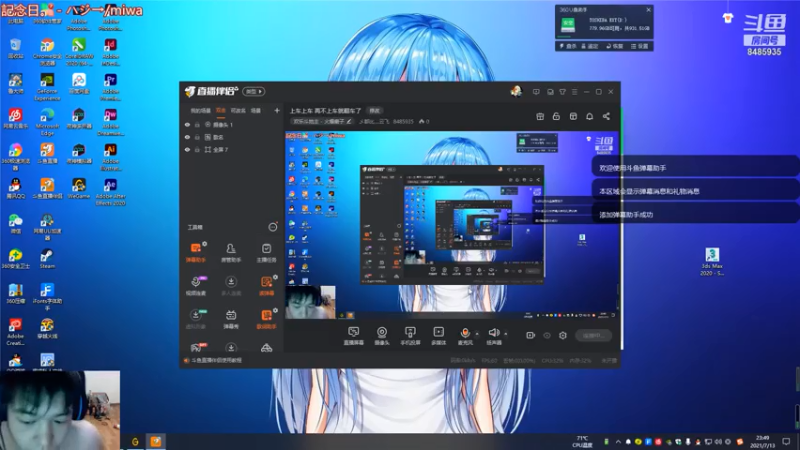Open the hamburger menu in the title bar
The image size is (800, 450).
pyautogui.click(x=574, y=92)
